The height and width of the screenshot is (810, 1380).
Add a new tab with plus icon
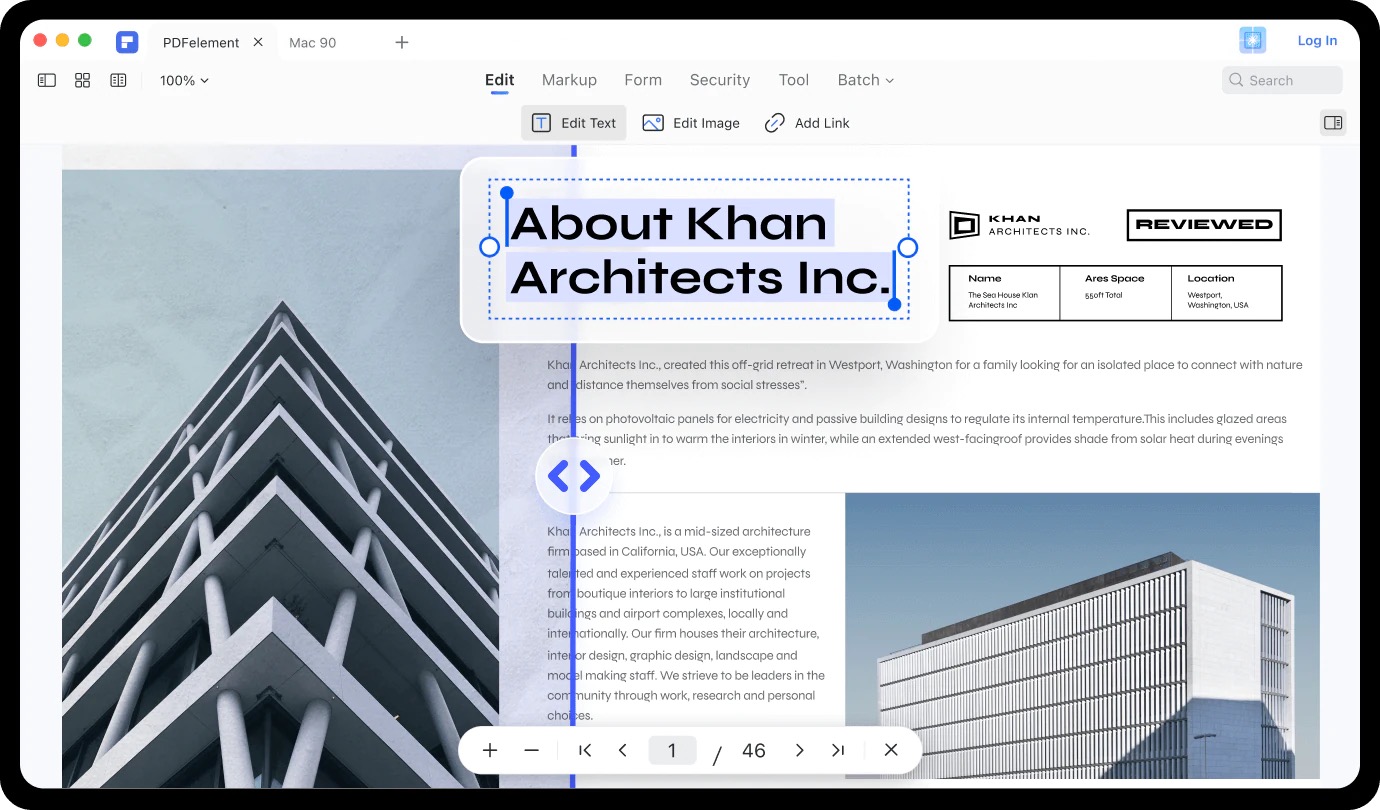coord(401,42)
